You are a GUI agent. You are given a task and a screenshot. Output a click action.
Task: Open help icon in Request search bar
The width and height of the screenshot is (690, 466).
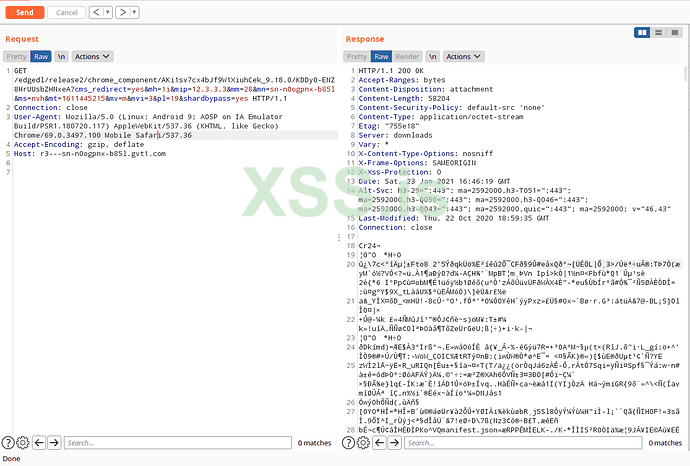(8, 443)
